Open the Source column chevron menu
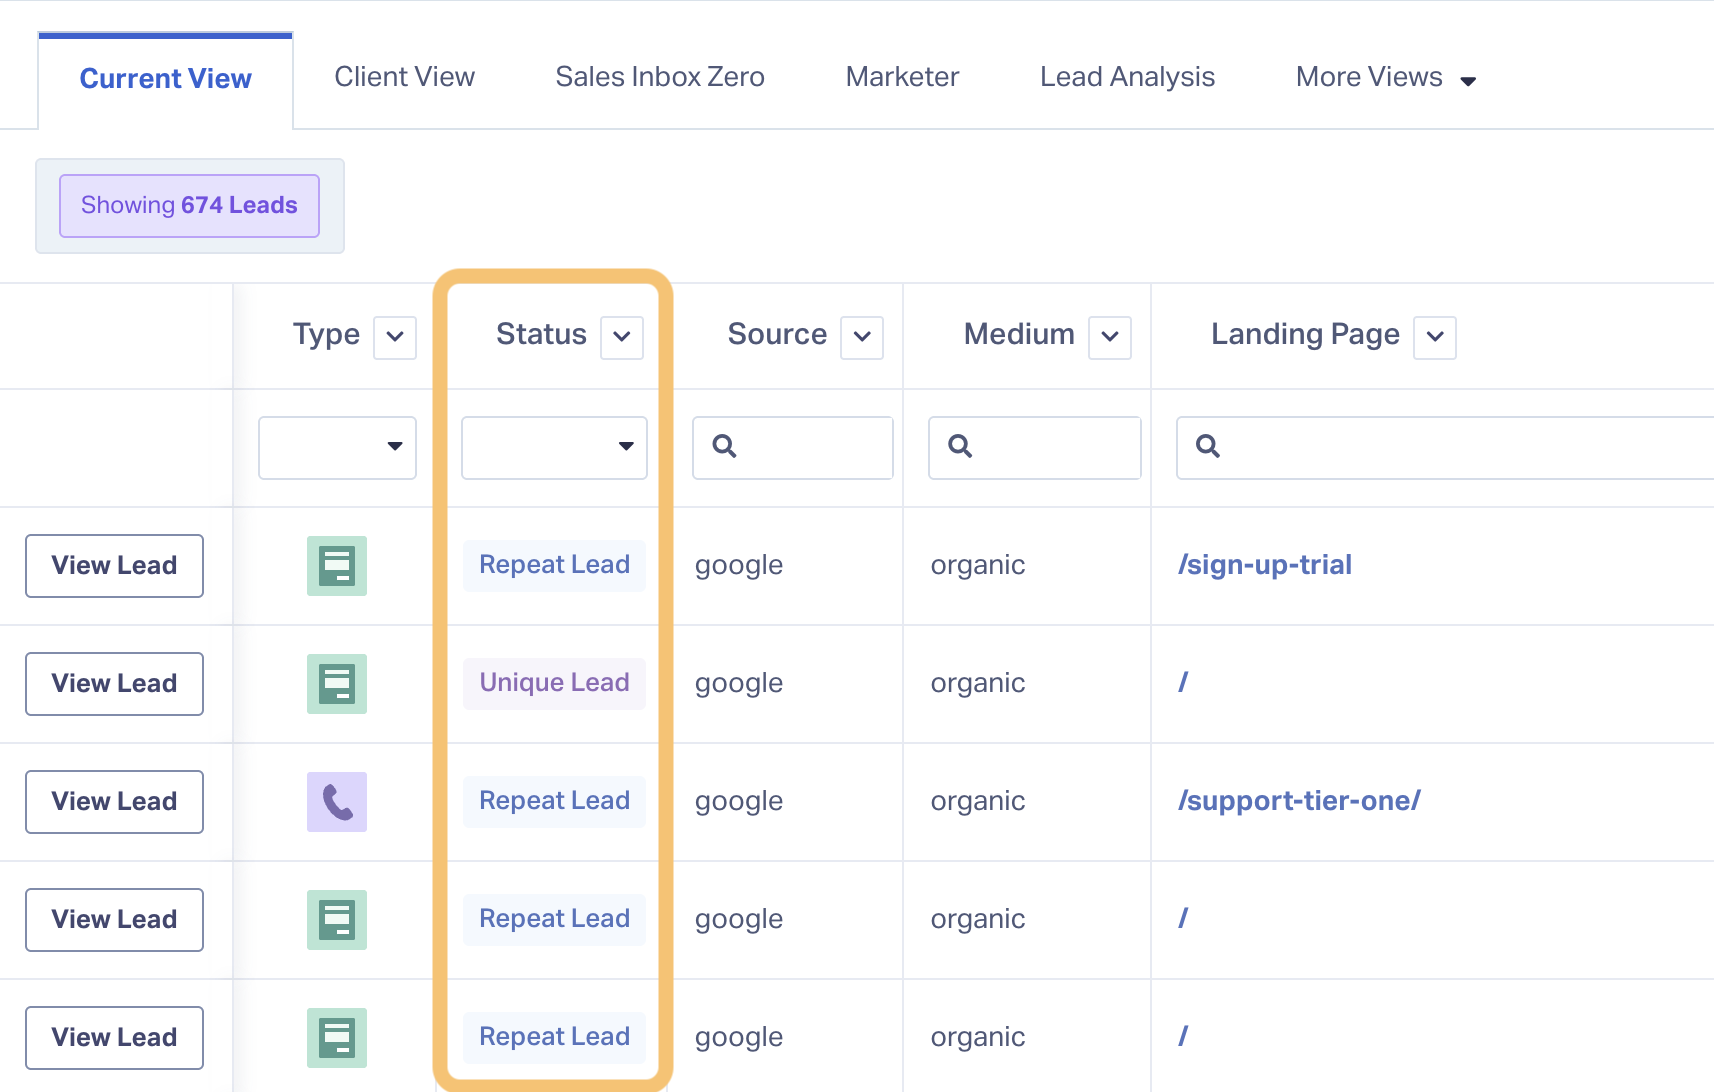Viewport: 1714px width, 1092px height. [862, 337]
